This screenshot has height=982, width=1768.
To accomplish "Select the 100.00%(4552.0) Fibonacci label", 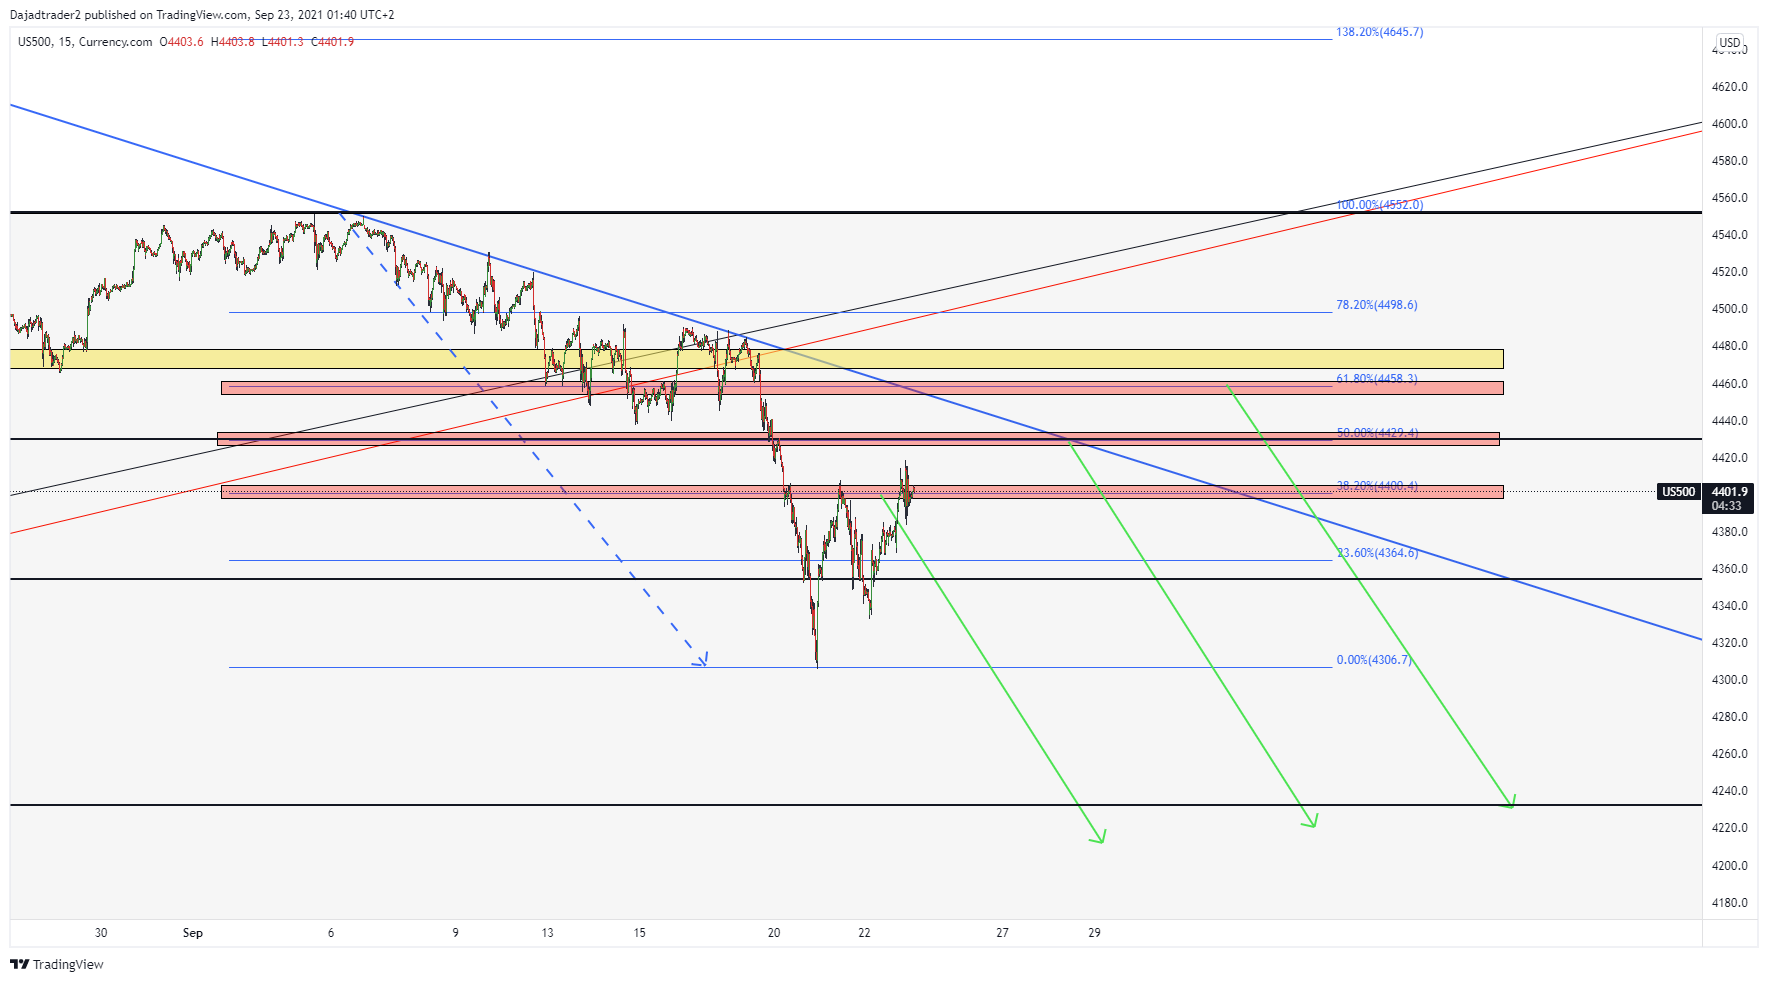I will 1379,205.
